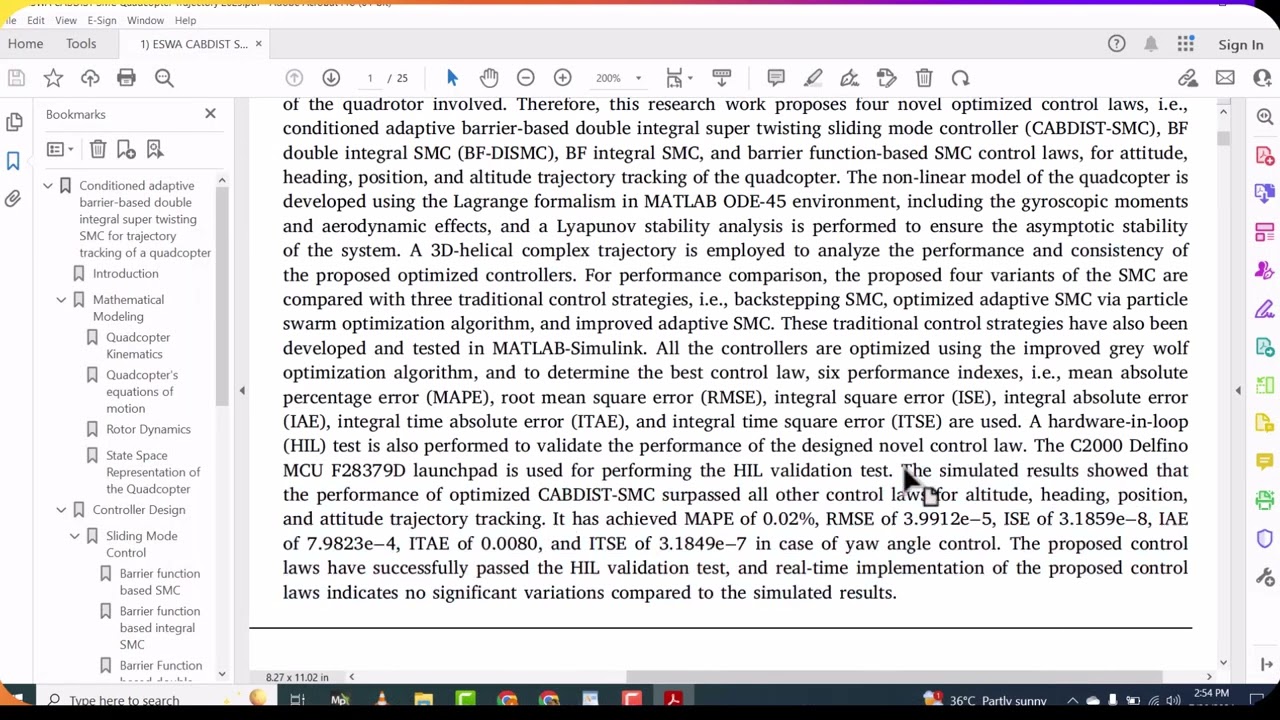
Task: Open the Export PDF tool in right pane
Action: coord(1265,195)
